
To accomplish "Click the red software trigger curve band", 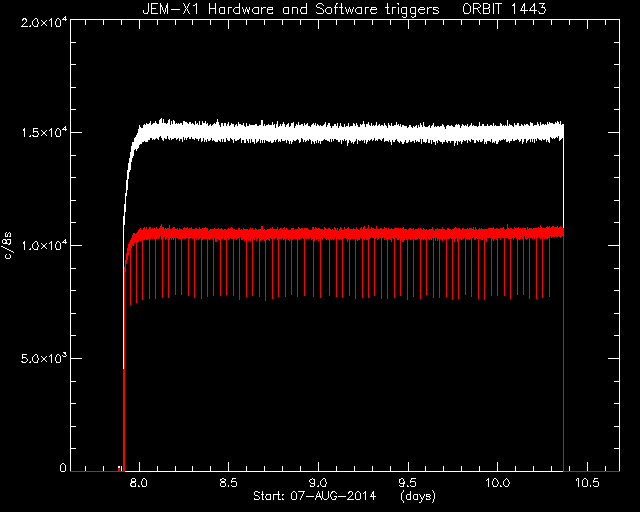I will click(351, 234).
